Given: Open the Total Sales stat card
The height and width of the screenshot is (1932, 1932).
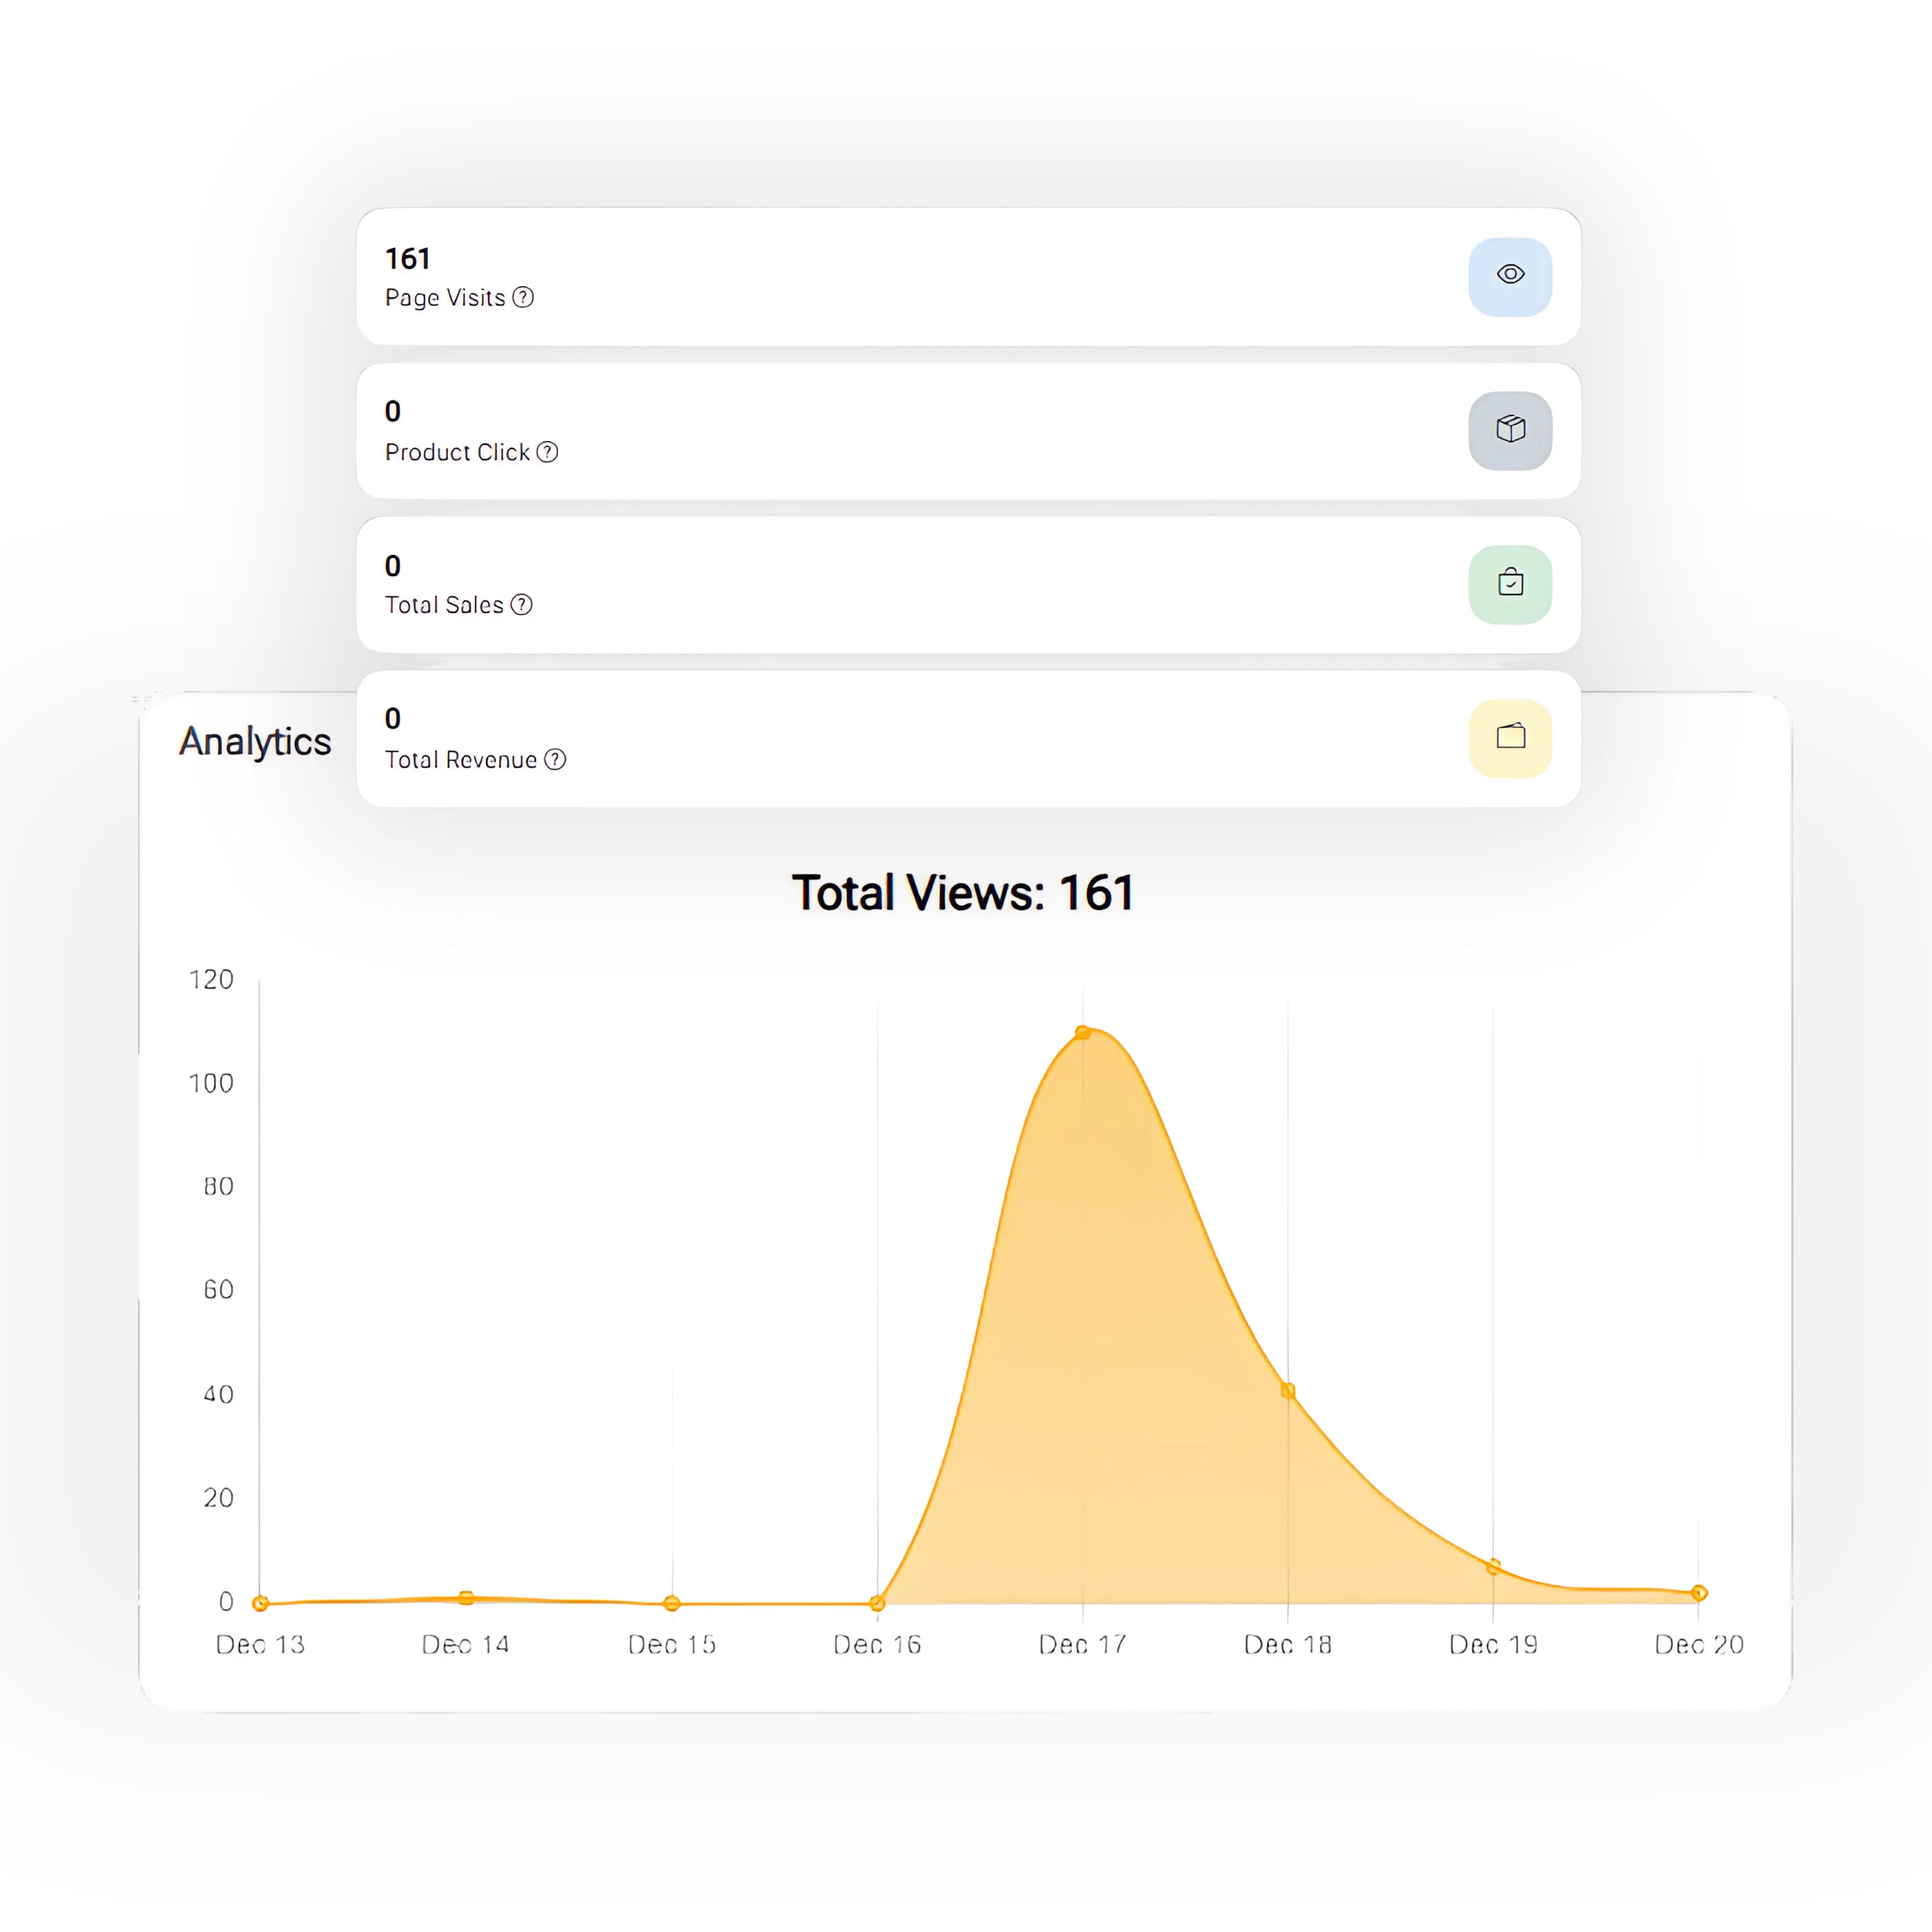Looking at the screenshot, I should [x=968, y=585].
